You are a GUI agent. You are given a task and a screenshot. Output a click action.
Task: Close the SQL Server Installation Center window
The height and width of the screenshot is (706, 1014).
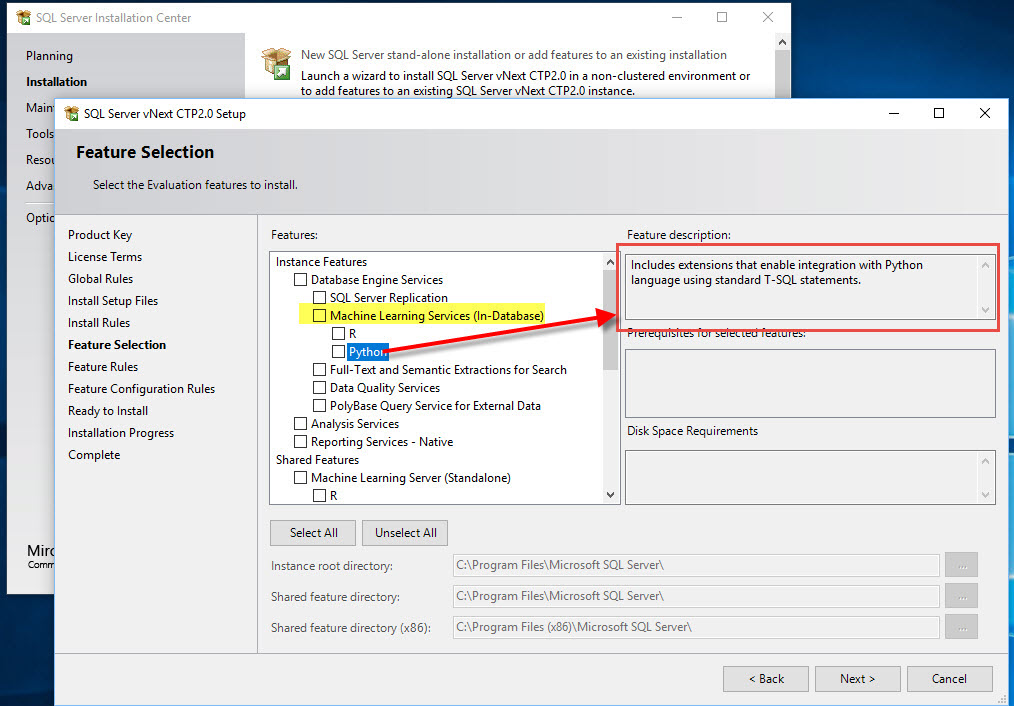768,17
